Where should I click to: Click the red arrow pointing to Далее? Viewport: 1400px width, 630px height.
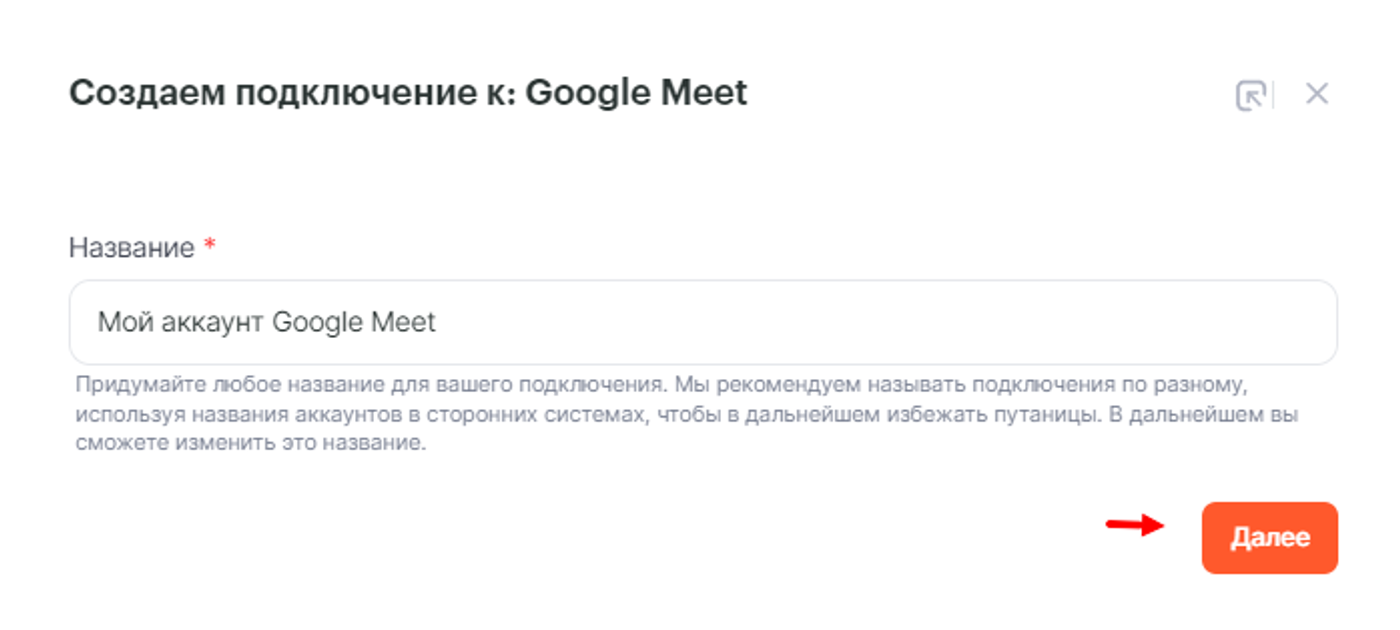[x=1134, y=525]
